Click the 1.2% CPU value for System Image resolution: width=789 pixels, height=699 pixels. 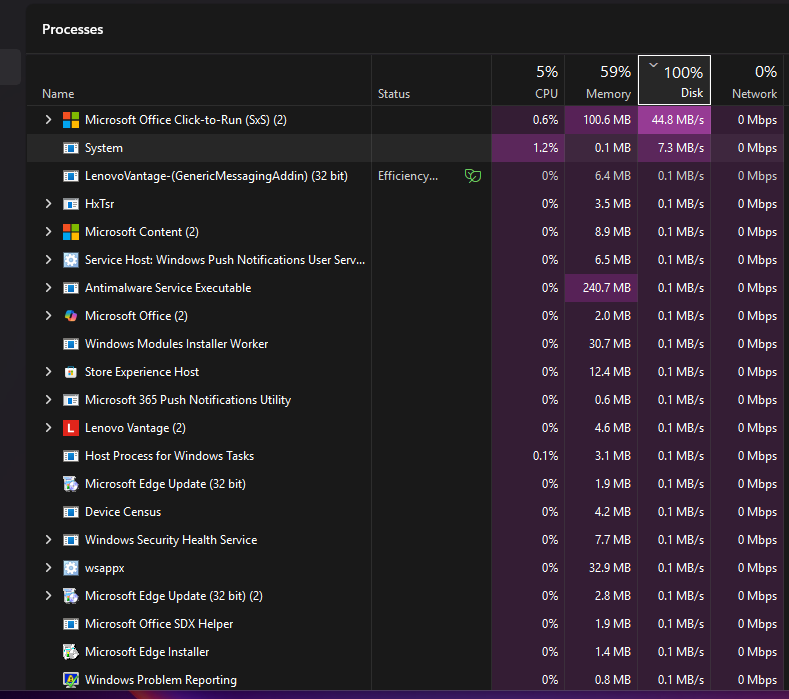click(545, 148)
